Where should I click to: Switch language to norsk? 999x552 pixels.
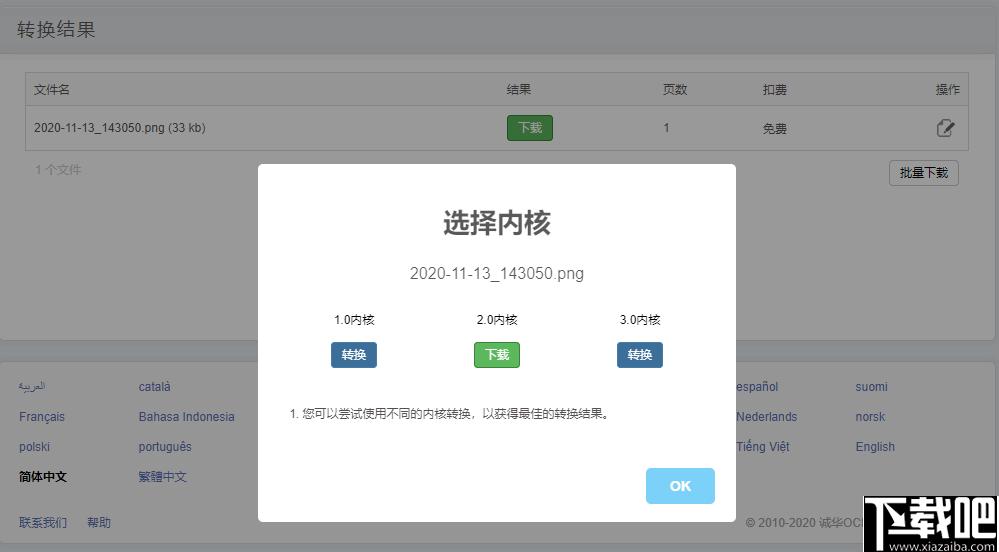click(x=870, y=417)
